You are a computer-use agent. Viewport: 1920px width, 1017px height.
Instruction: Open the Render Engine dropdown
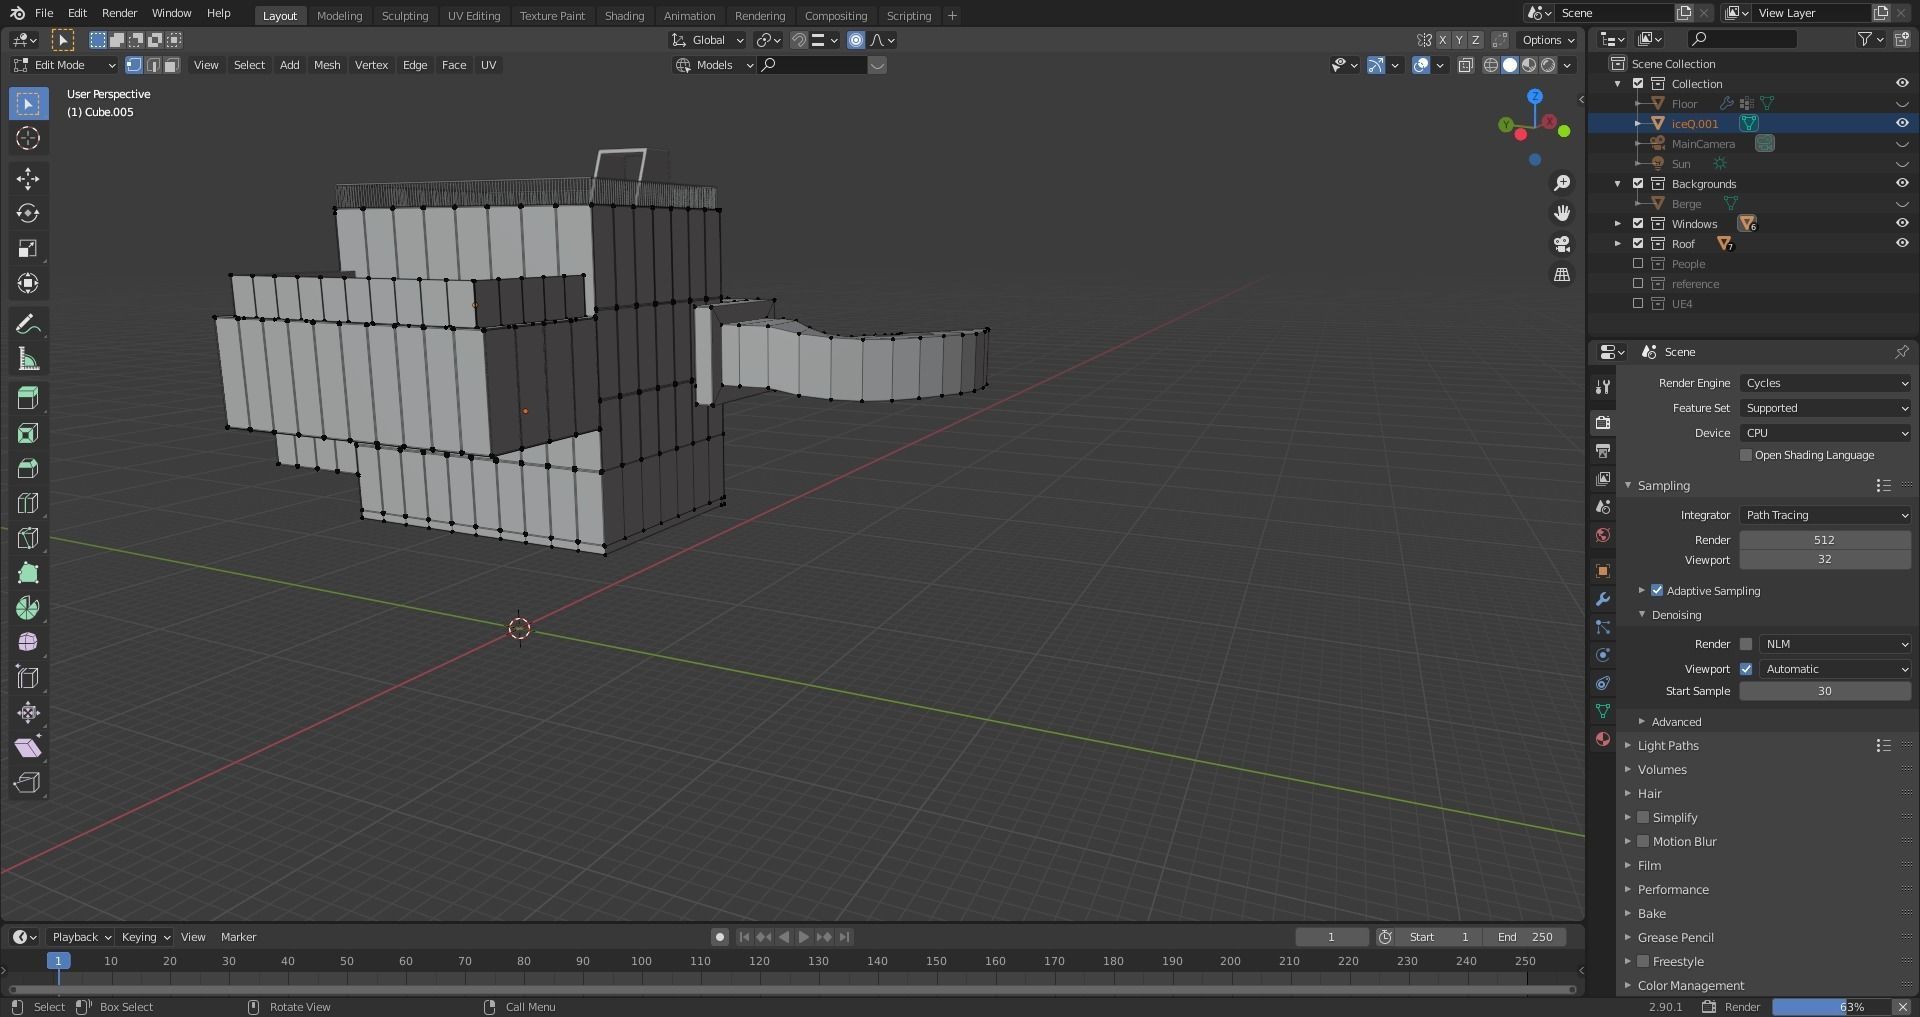tap(1826, 384)
